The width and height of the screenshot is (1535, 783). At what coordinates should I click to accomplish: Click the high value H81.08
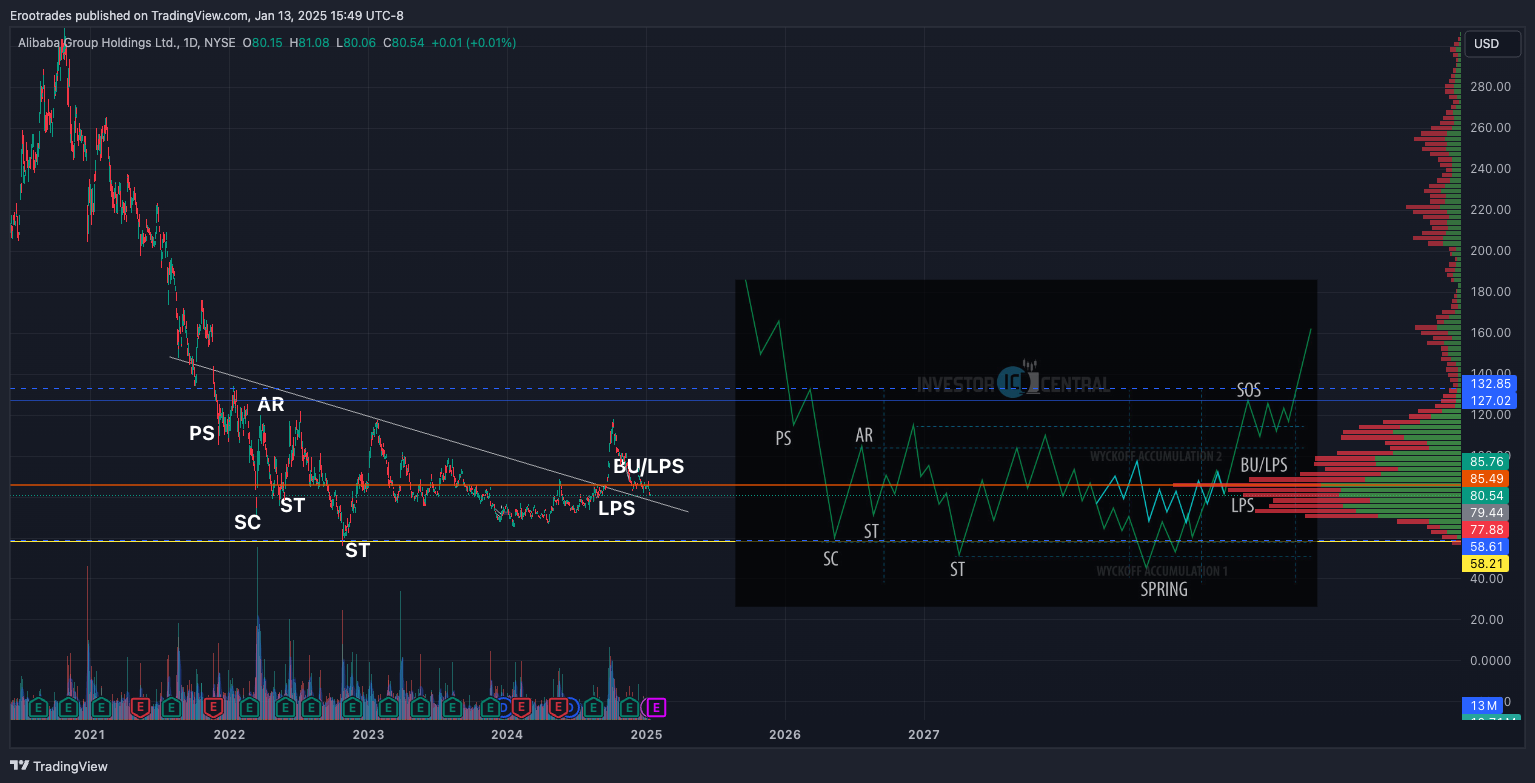[x=310, y=43]
